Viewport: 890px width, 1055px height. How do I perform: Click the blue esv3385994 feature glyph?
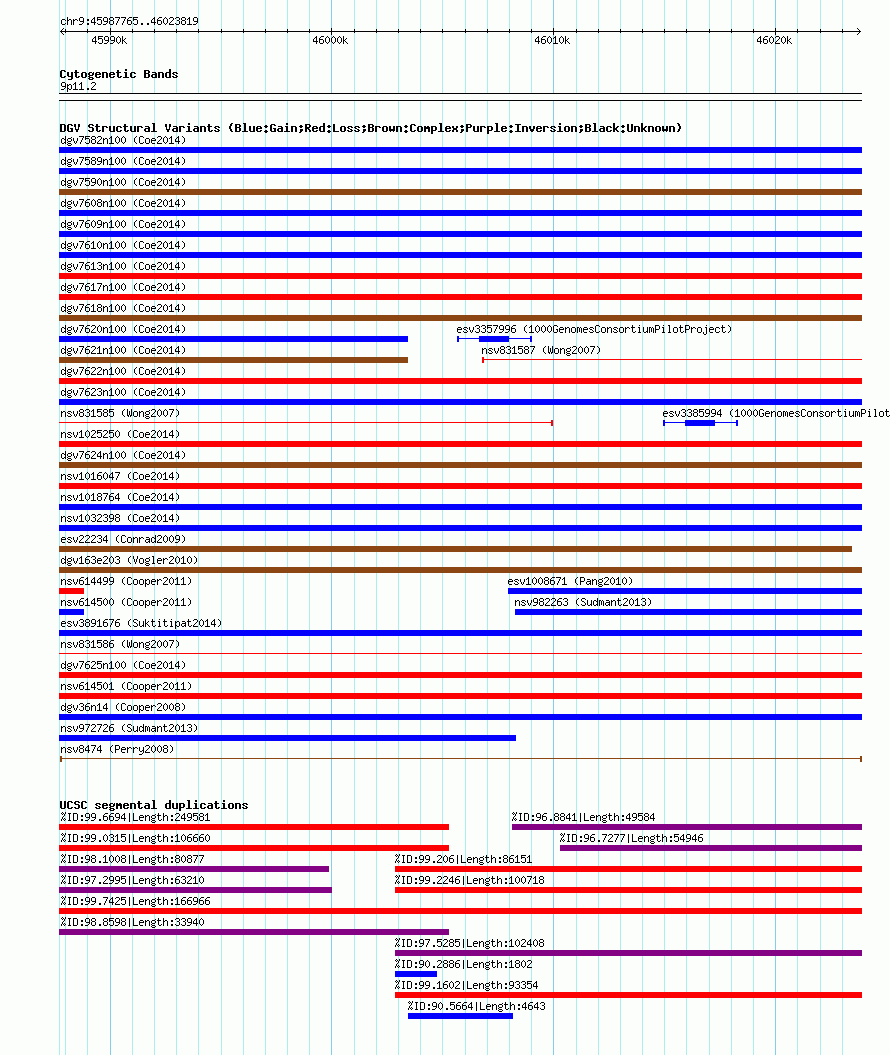pyautogui.click(x=700, y=423)
